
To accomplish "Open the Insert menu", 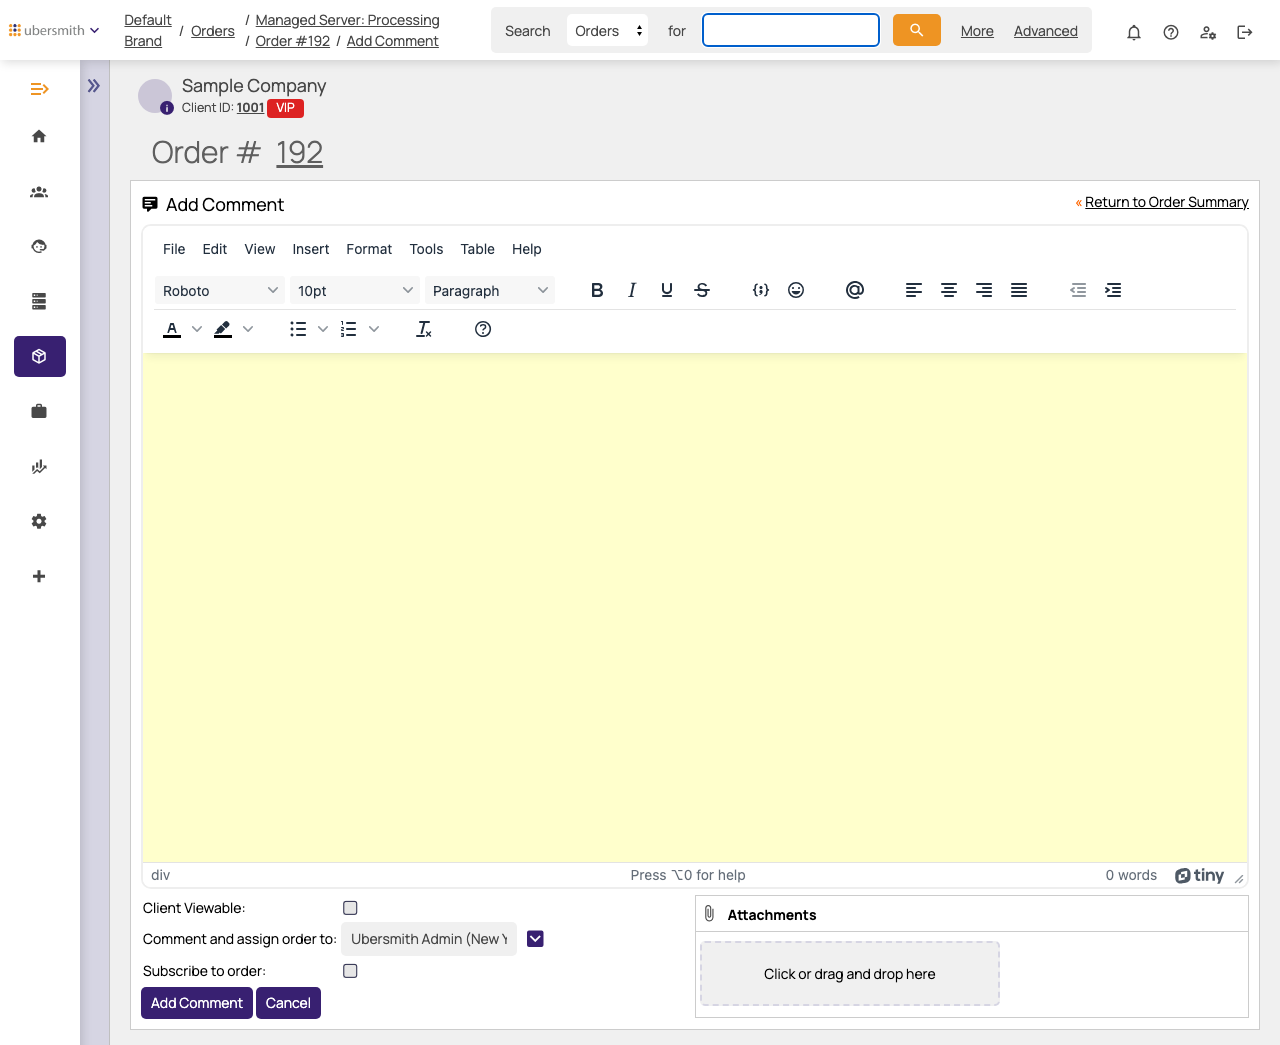I will point(311,249).
